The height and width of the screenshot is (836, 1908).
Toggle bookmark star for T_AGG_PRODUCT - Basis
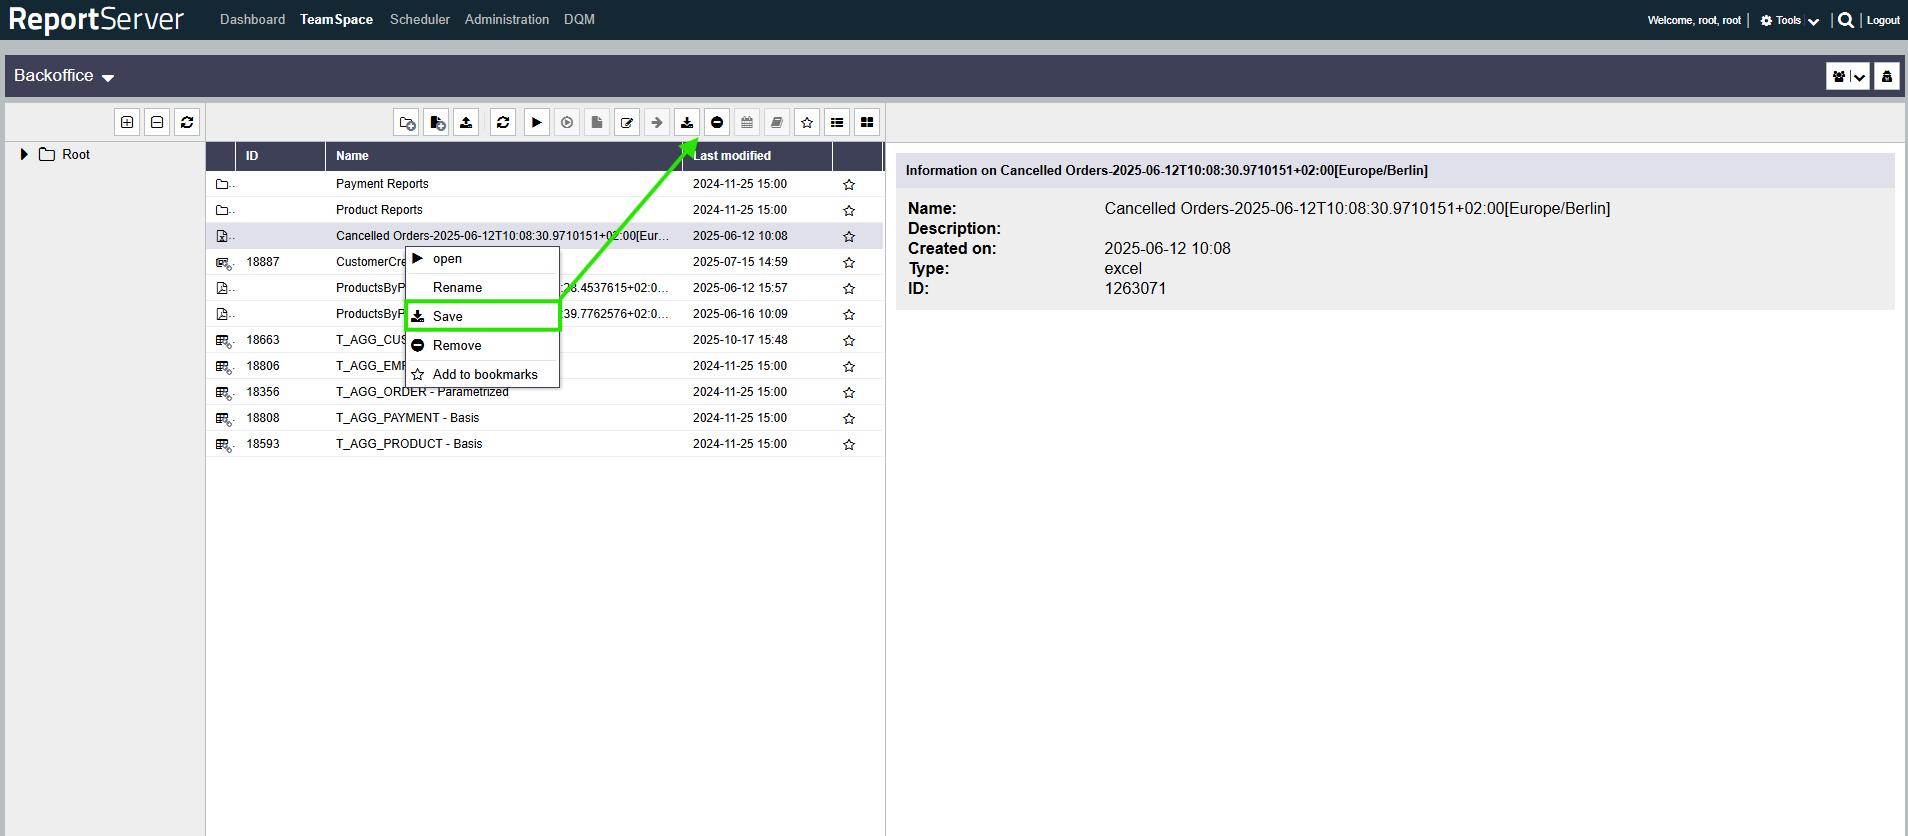coord(849,444)
